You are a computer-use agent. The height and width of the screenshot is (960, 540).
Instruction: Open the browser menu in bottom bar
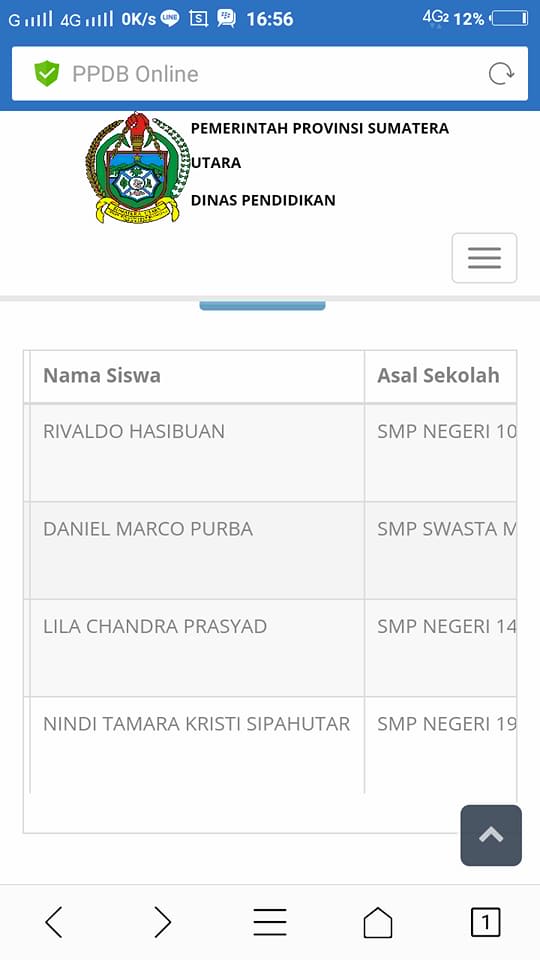tap(270, 922)
